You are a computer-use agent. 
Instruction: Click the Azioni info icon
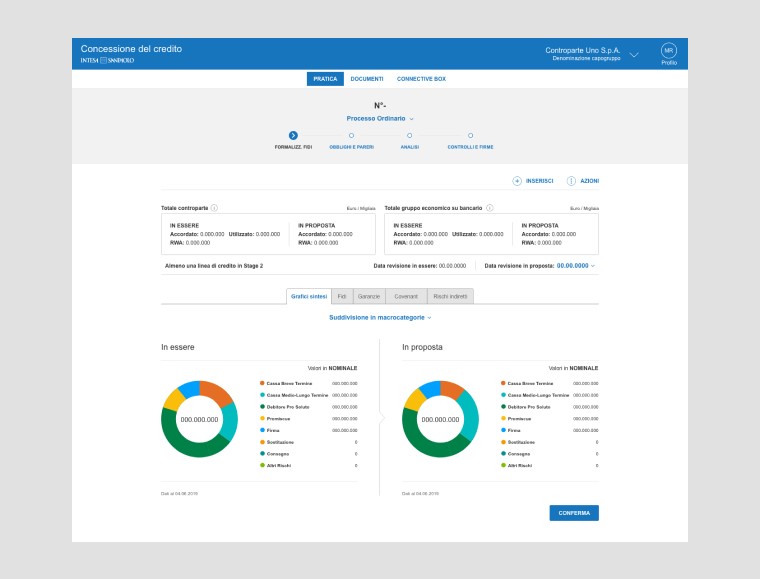pyautogui.click(x=571, y=181)
